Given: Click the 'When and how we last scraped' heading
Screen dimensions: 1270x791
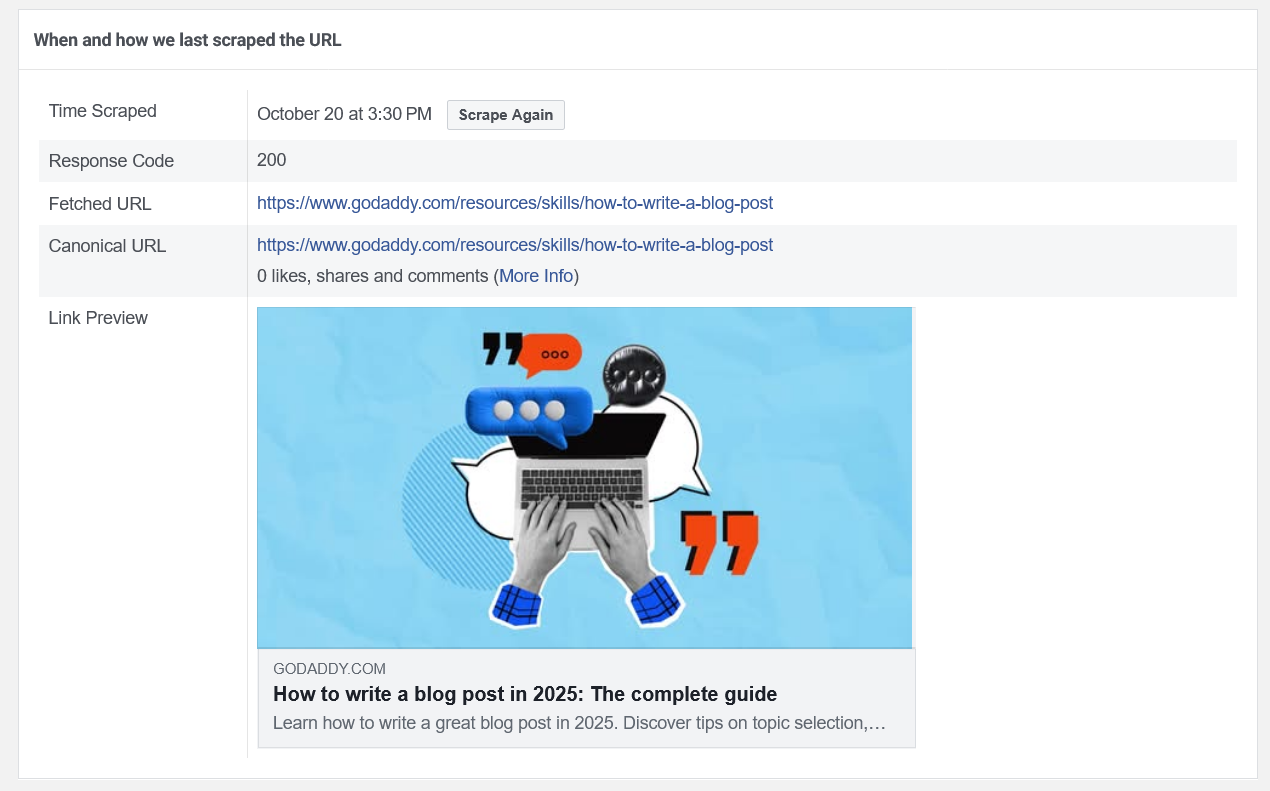Looking at the screenshot, I should click(x=187, y=41).
